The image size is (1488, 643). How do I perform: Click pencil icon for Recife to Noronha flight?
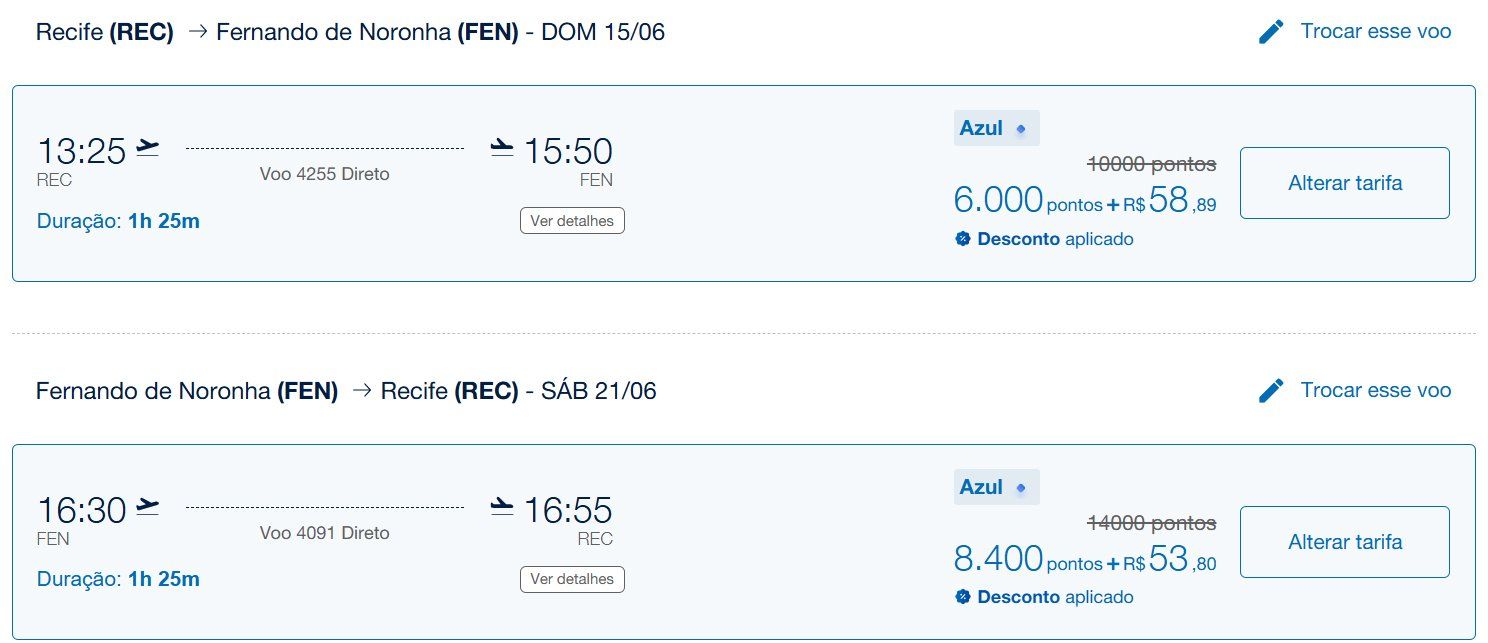pos(1271,32)
